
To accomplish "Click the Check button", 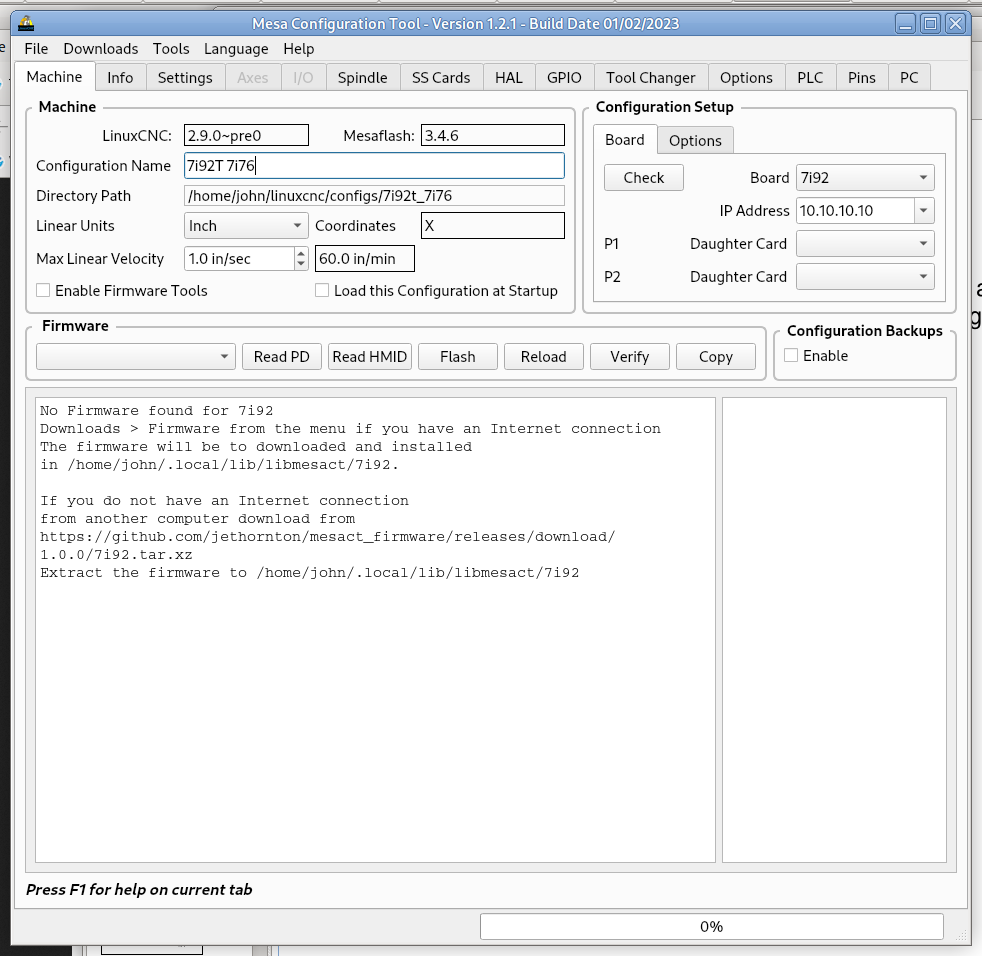I will (x=644, y=178).
